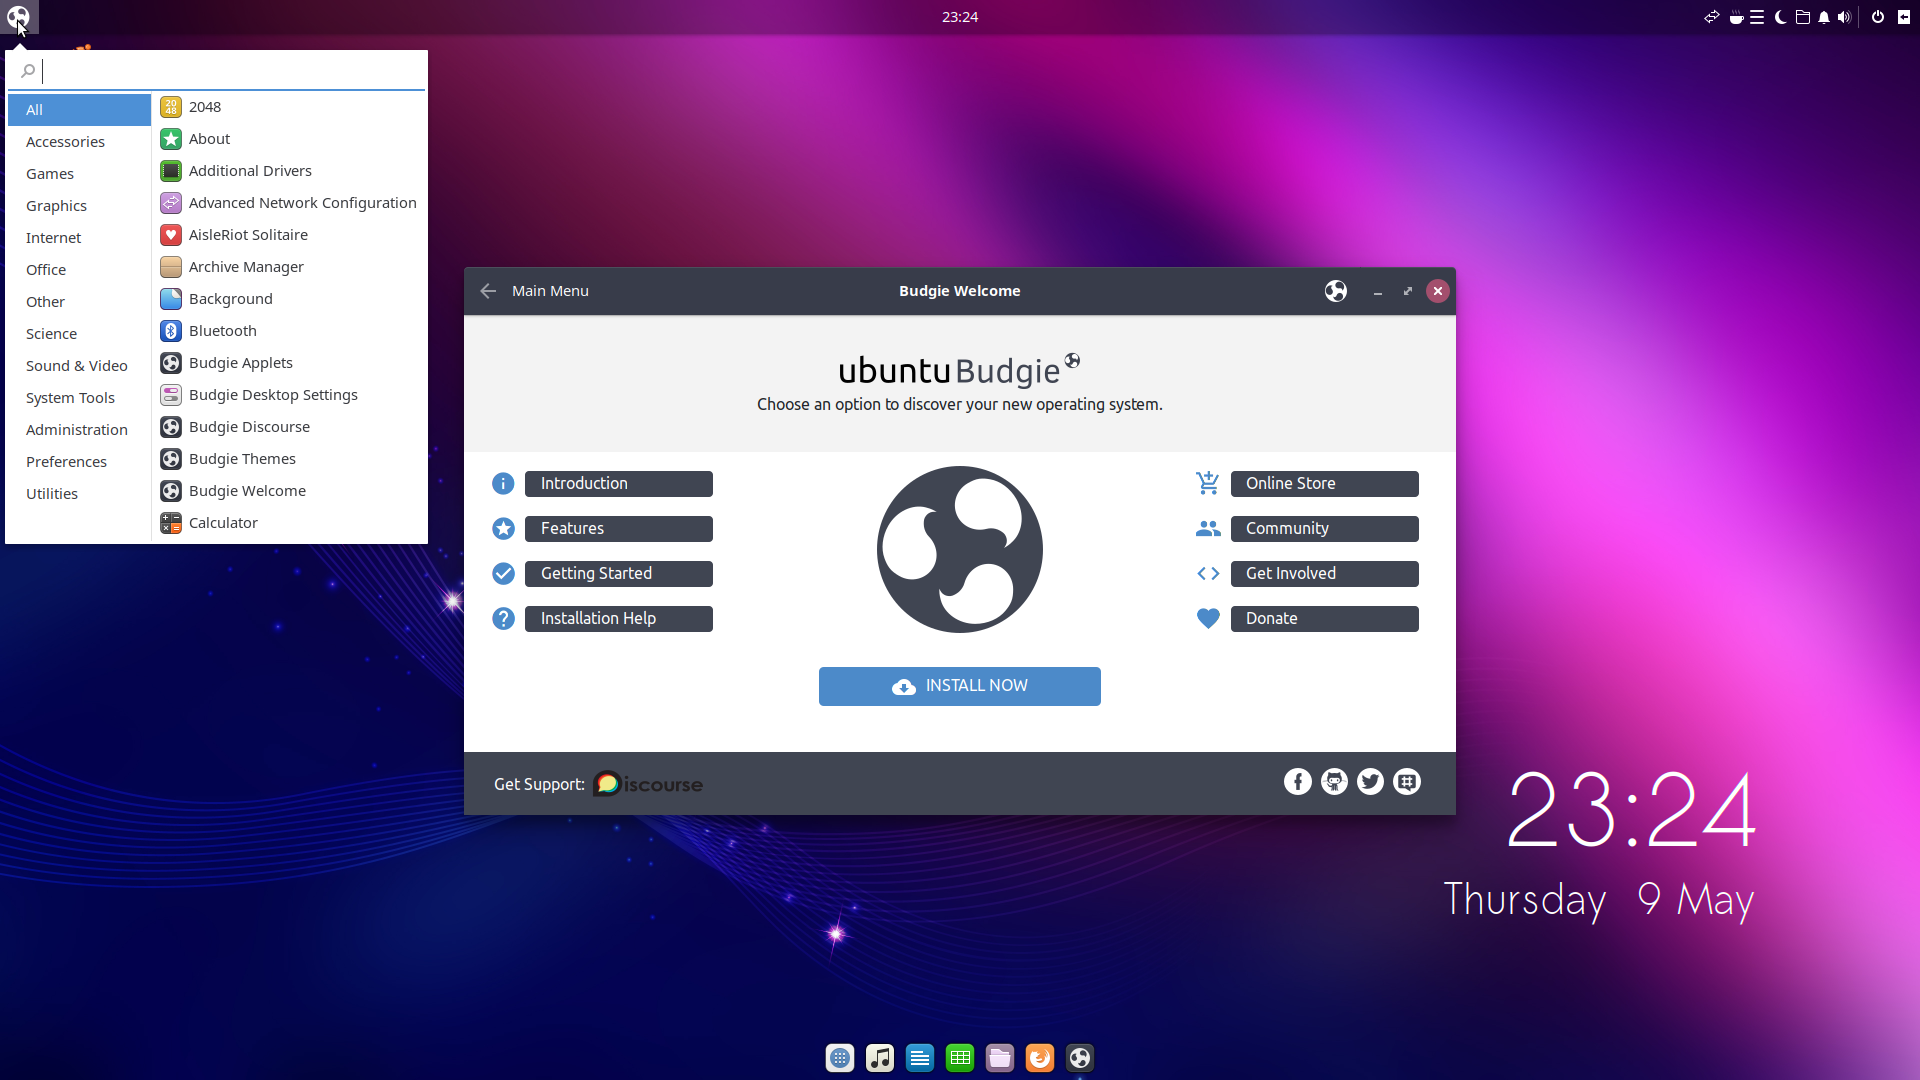Open the Files folder in dock
This screenshot has height=1080, width=1920.
(1000, 1058)
